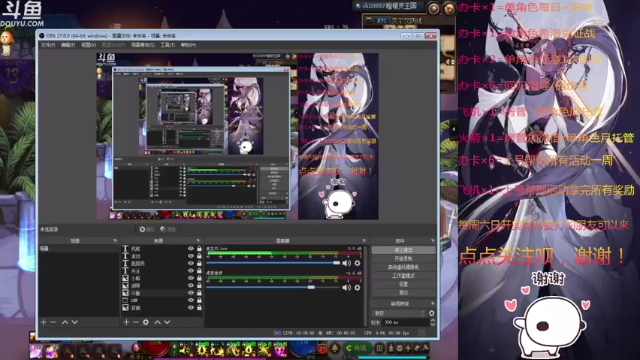Screen dimensions: 640x360
Task: Toggle visibility eye for the 活动 source
Action: click(x=191, y=256)
